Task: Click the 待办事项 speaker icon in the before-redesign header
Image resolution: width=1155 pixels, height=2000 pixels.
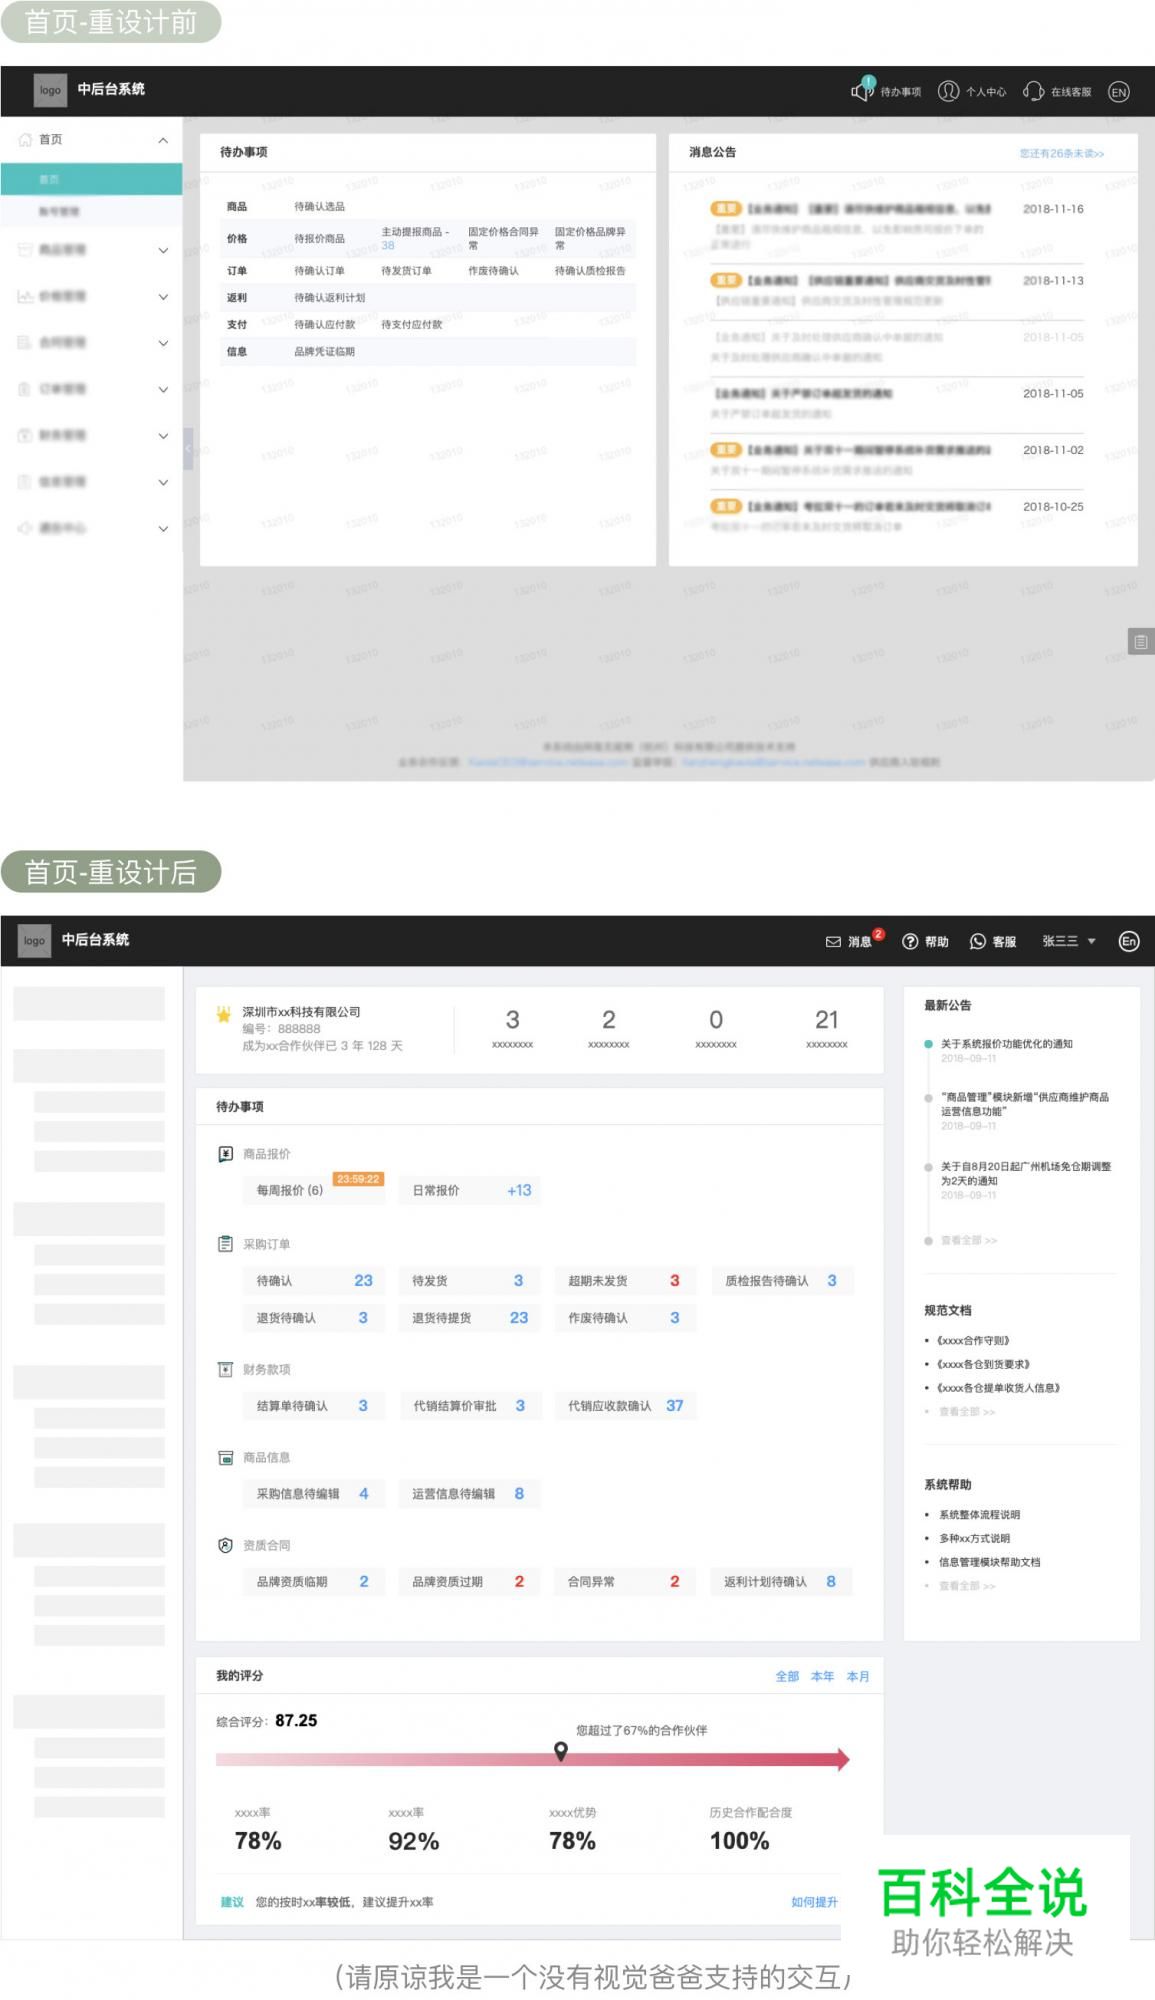Action: [x=862, y=90]
